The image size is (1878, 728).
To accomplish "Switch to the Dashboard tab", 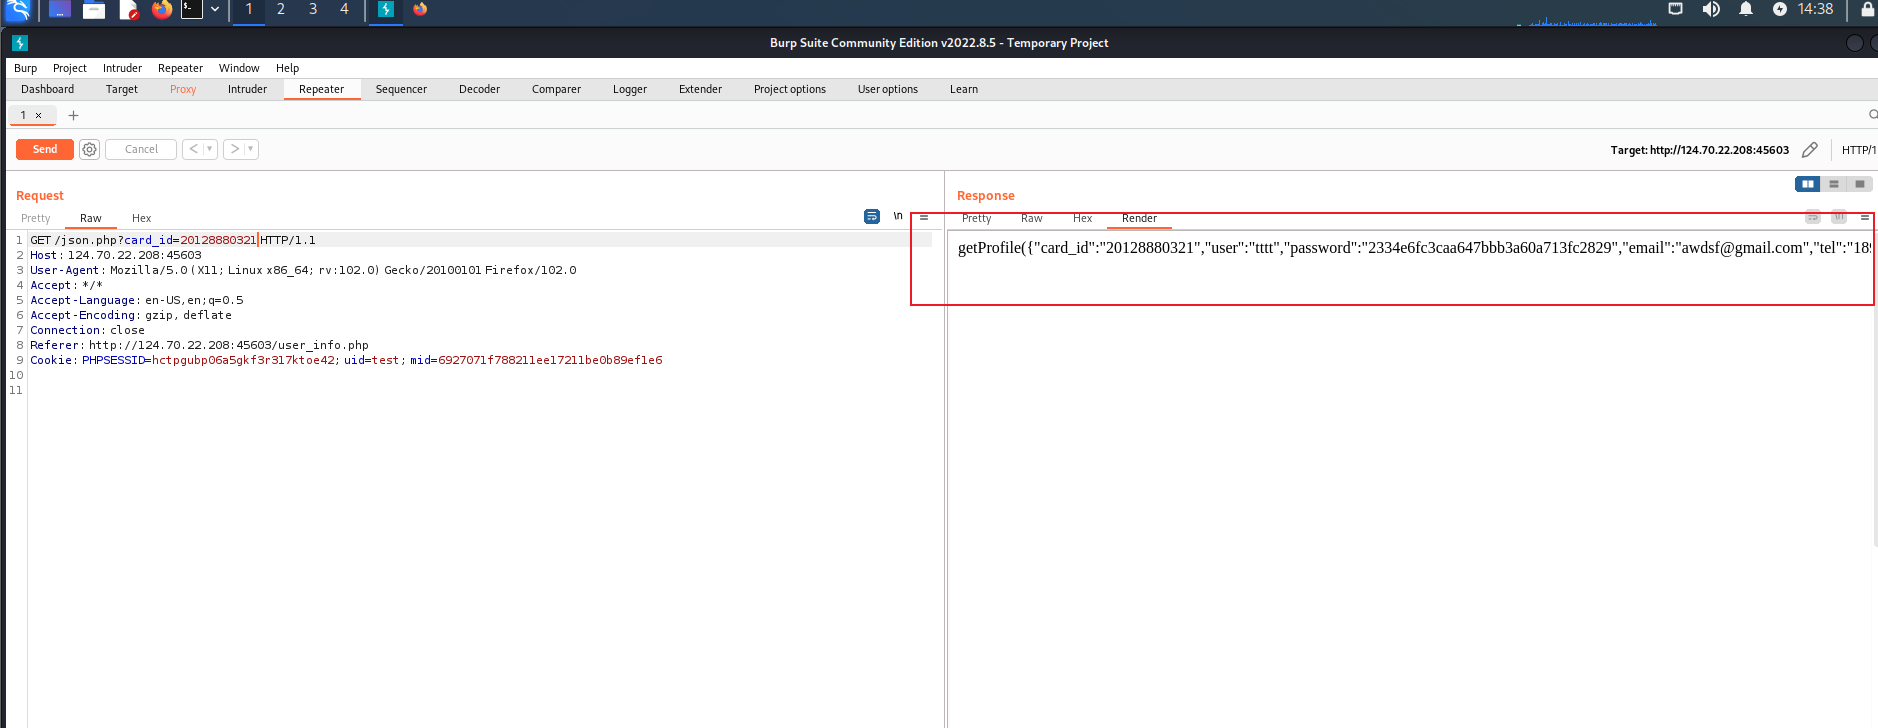I will coord(48,89).
